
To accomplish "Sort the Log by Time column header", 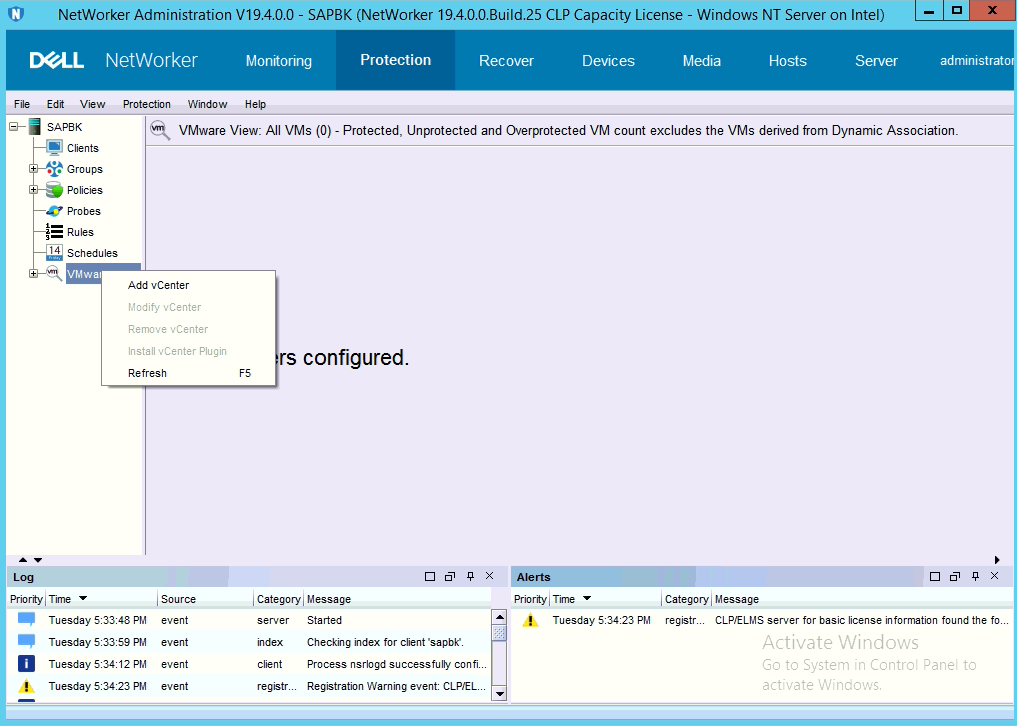I will click(x=67, y=599).
